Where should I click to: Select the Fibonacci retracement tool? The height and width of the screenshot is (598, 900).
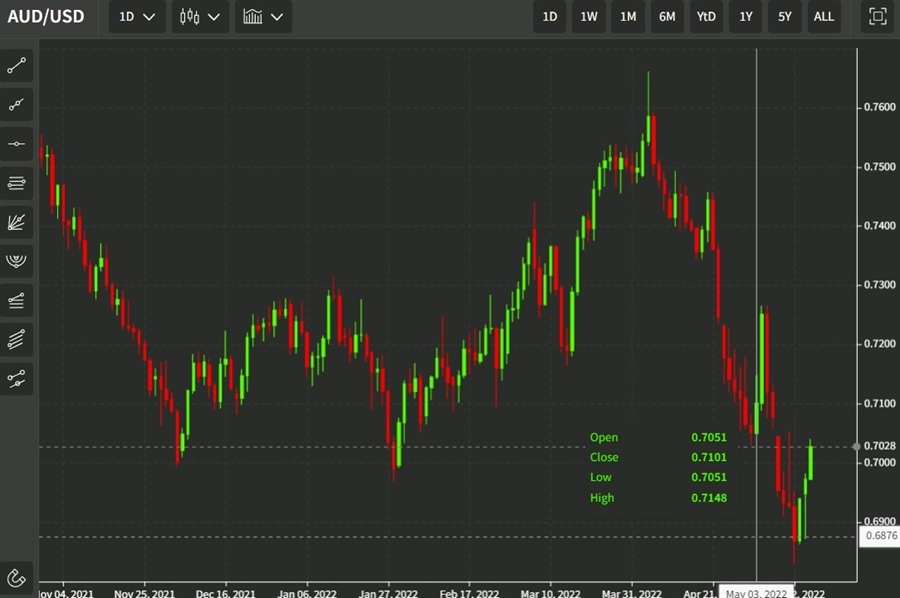pos(16,300)
